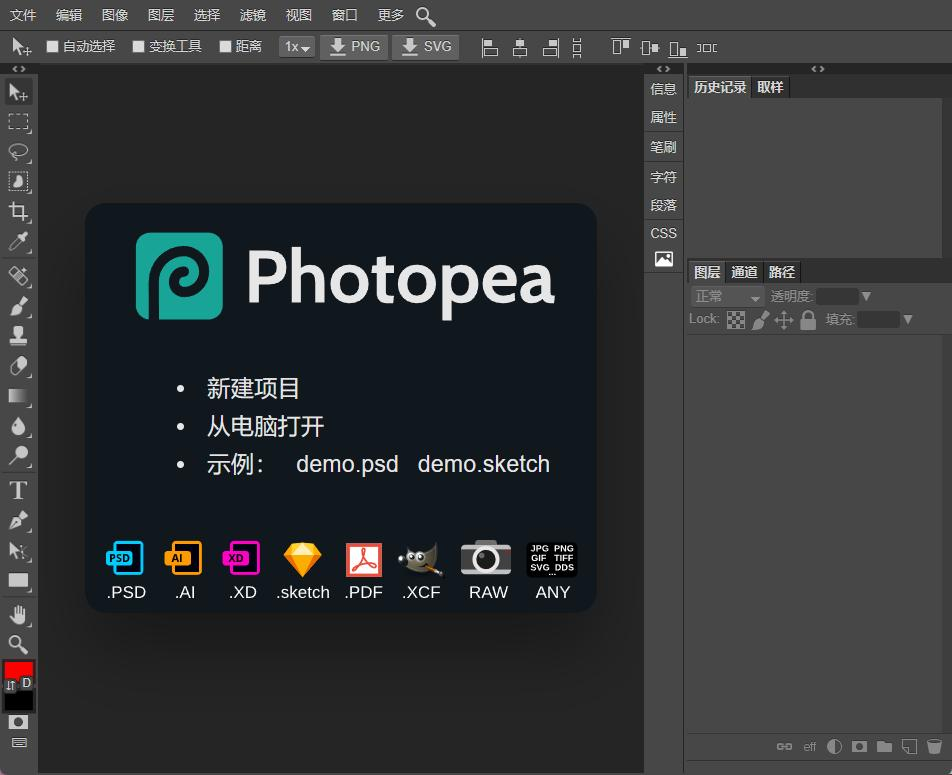952x775 pixels.
Task: Switch to the 通道 tab
Action: [744, 272]
